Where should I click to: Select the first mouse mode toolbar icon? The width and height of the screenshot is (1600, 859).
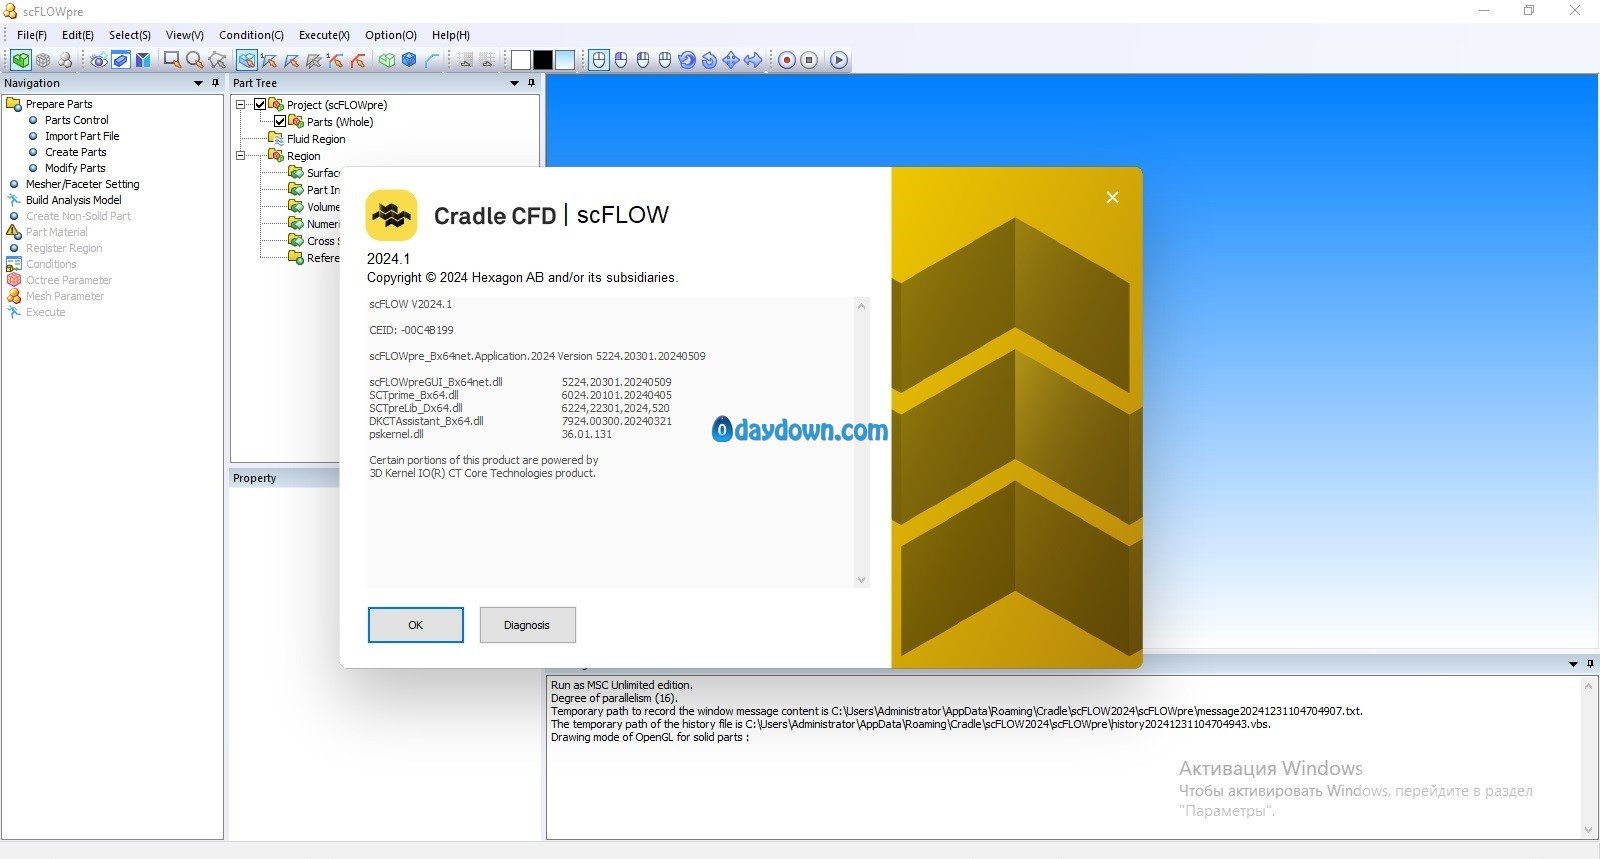[599, 60]
